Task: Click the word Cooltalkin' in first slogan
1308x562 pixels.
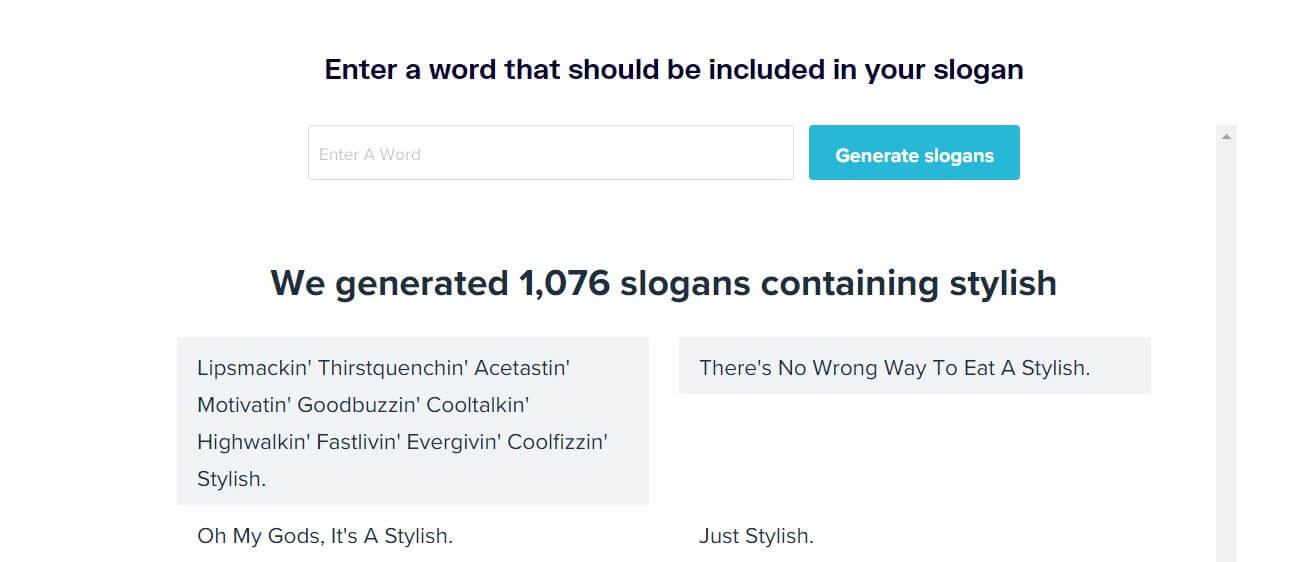Action: 478,405
